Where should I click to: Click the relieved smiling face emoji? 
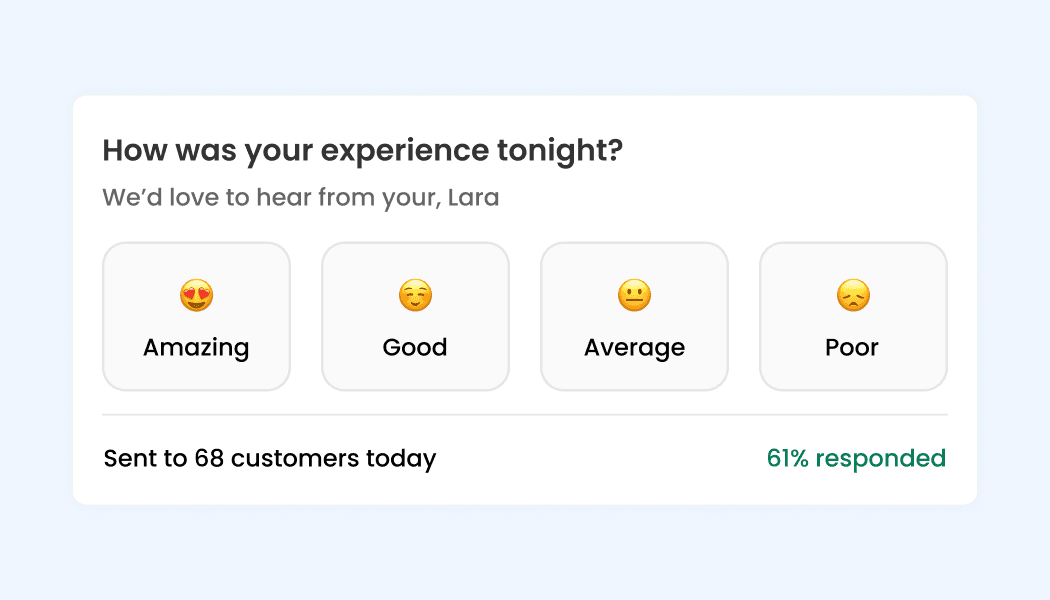(415, 295)
